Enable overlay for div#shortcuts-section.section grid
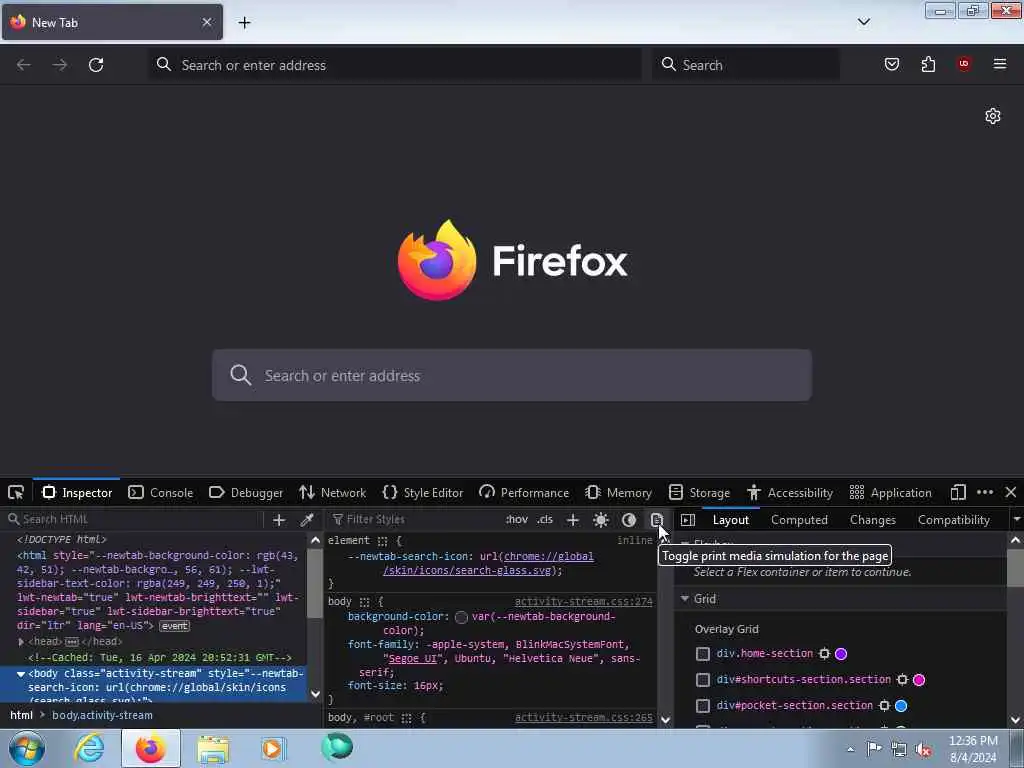 click(703, 680)
